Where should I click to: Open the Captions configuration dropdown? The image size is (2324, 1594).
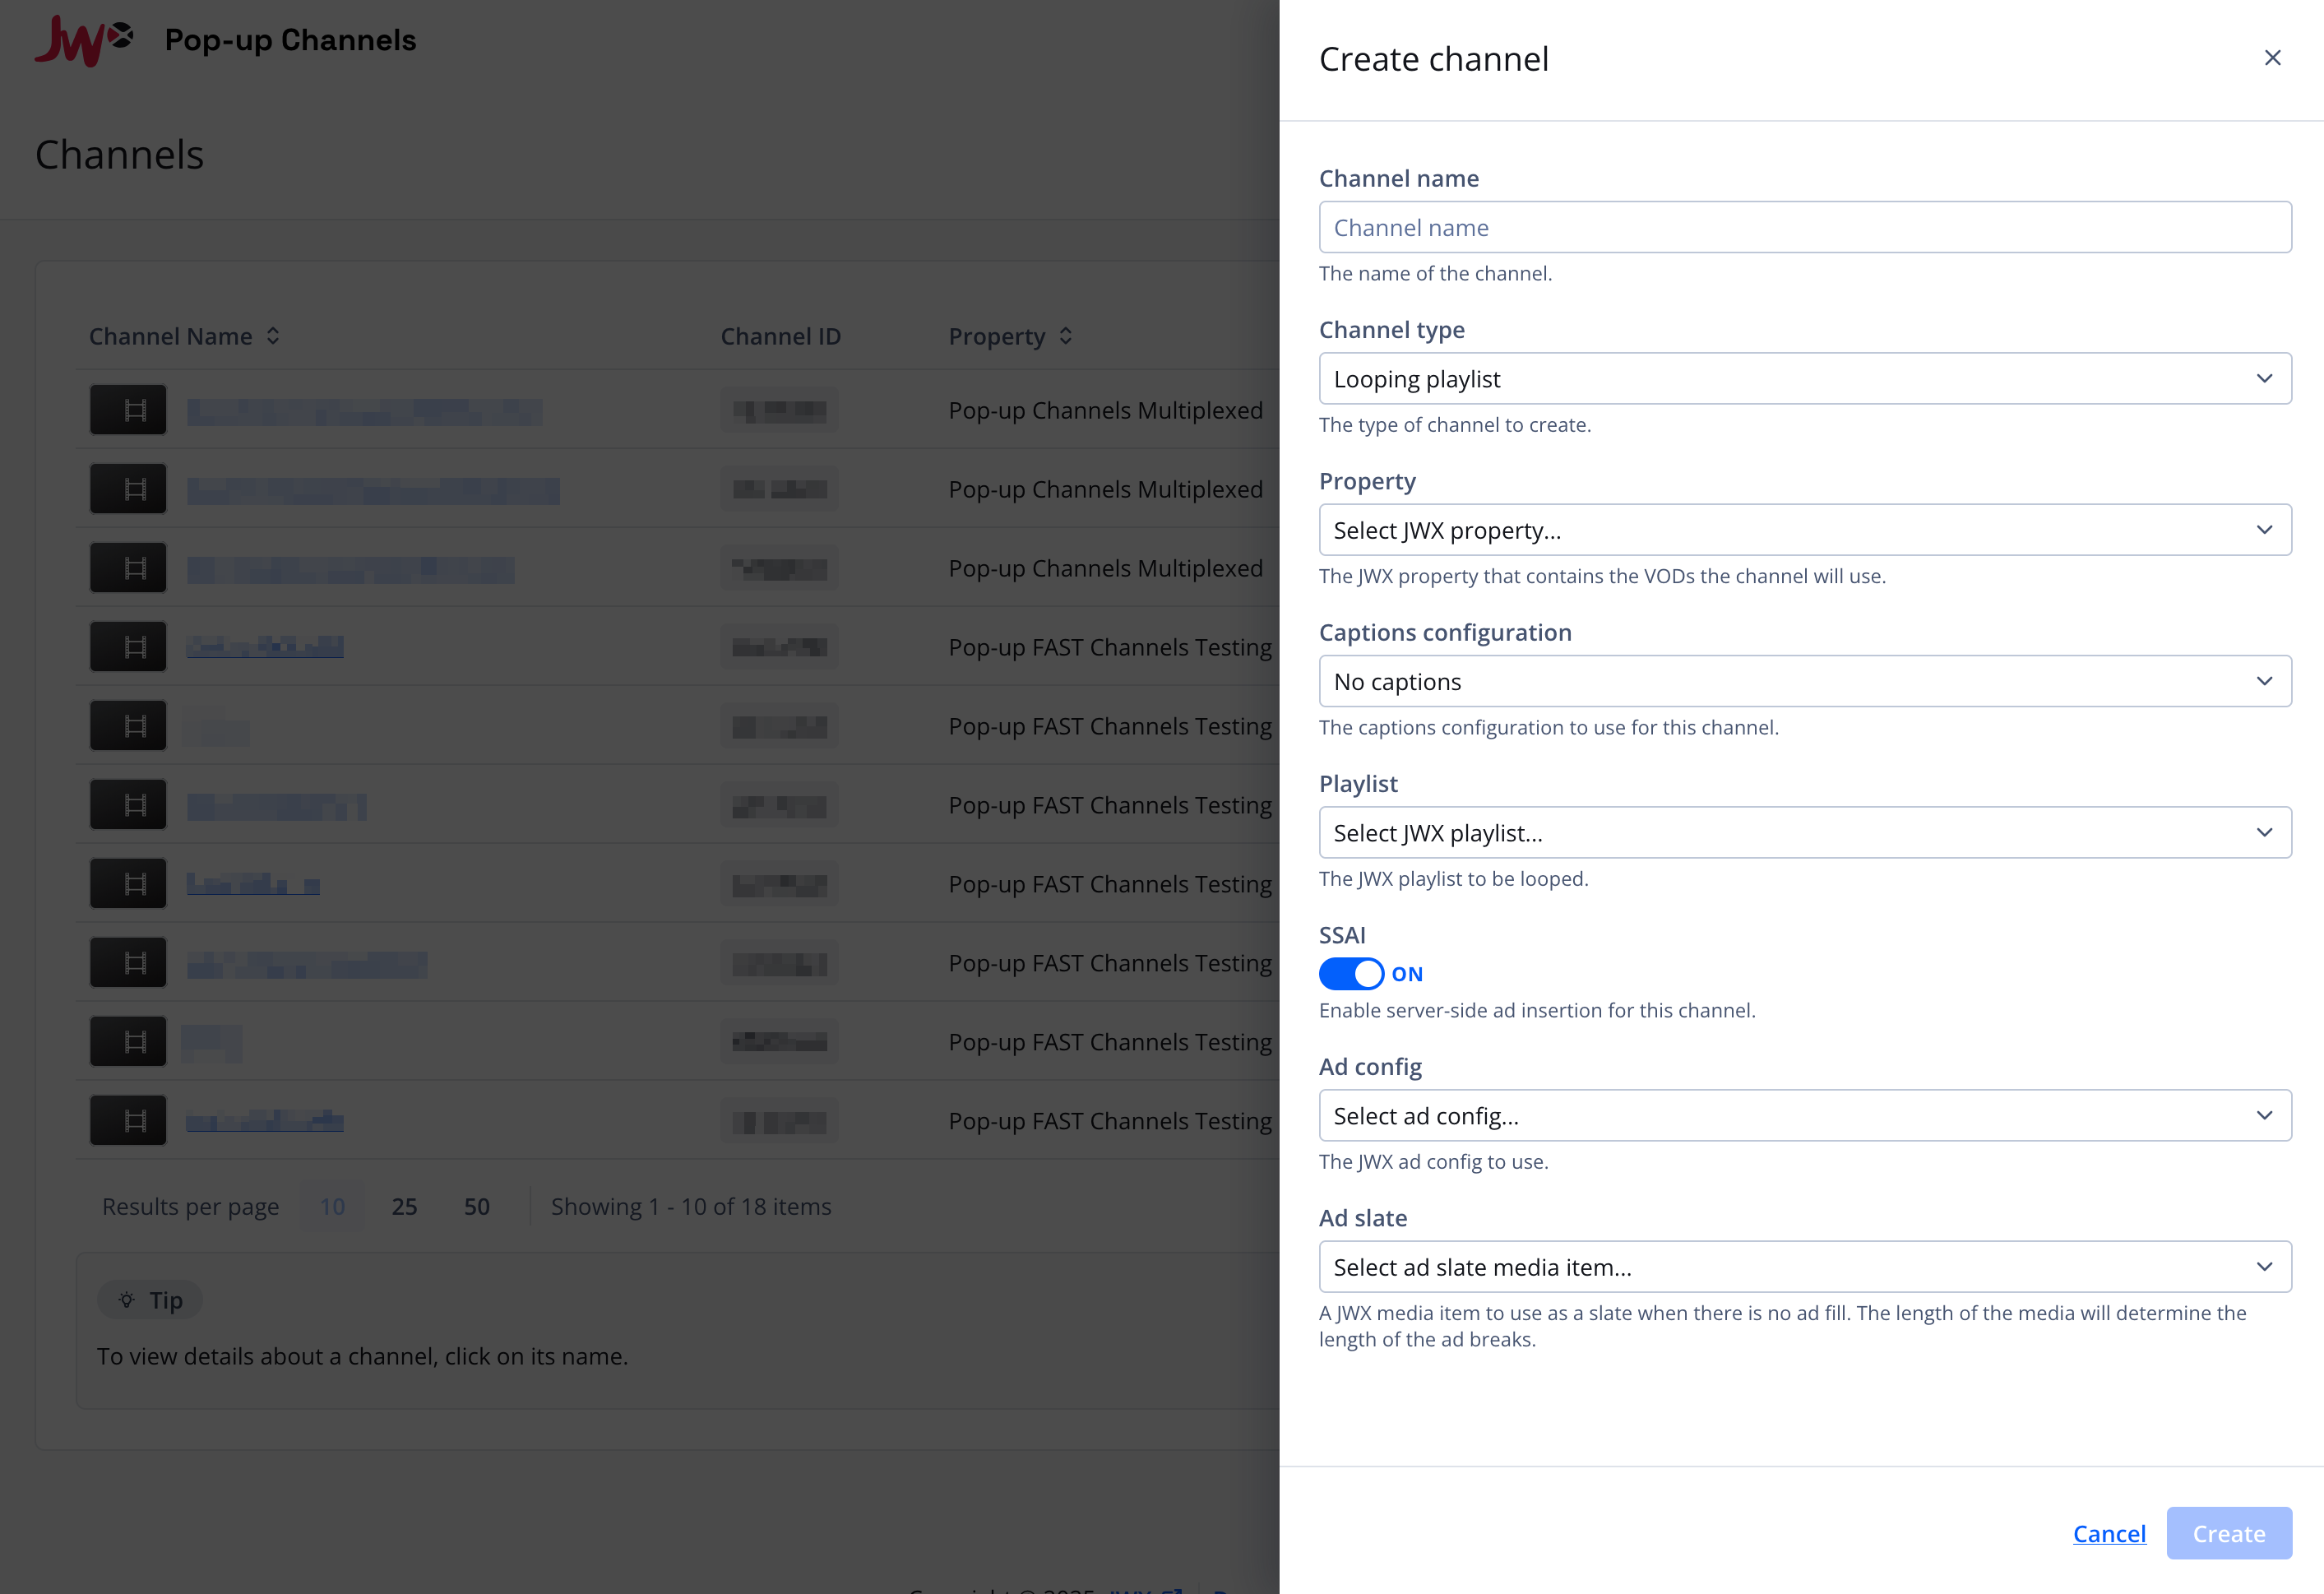coord(1805,681)
